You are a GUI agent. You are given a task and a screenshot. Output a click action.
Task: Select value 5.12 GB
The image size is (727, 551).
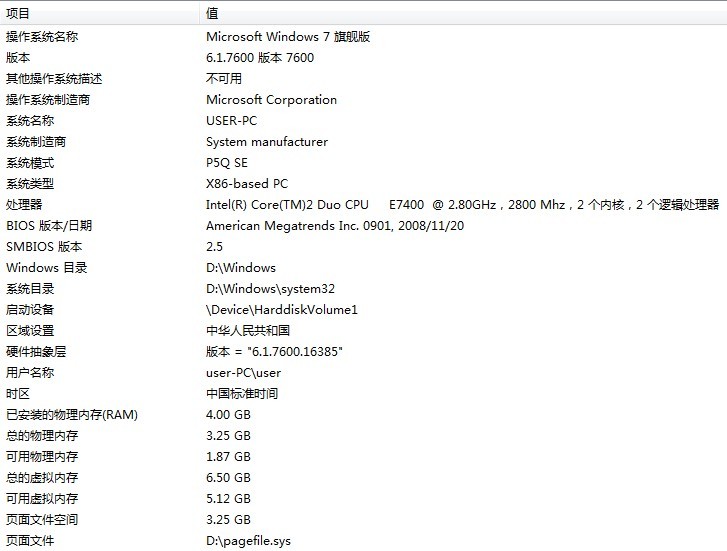pyautogui.click(x=228, y=499)
